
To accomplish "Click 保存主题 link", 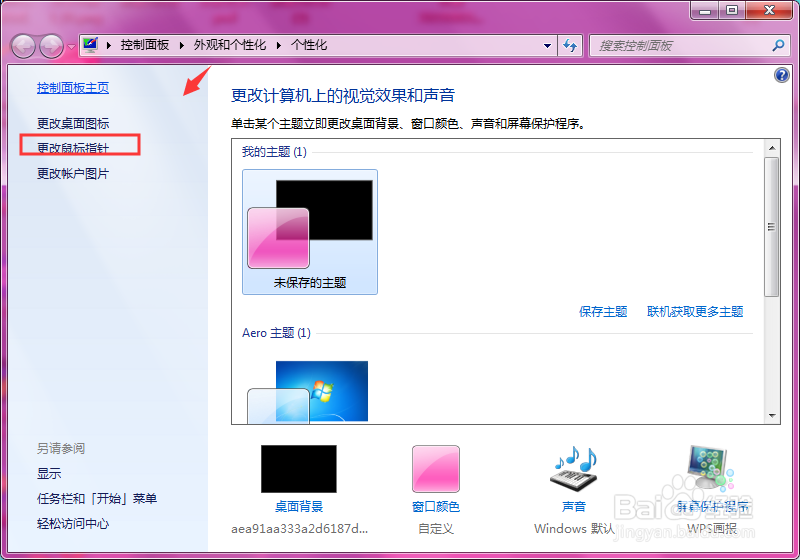I will tap(603, 312).
